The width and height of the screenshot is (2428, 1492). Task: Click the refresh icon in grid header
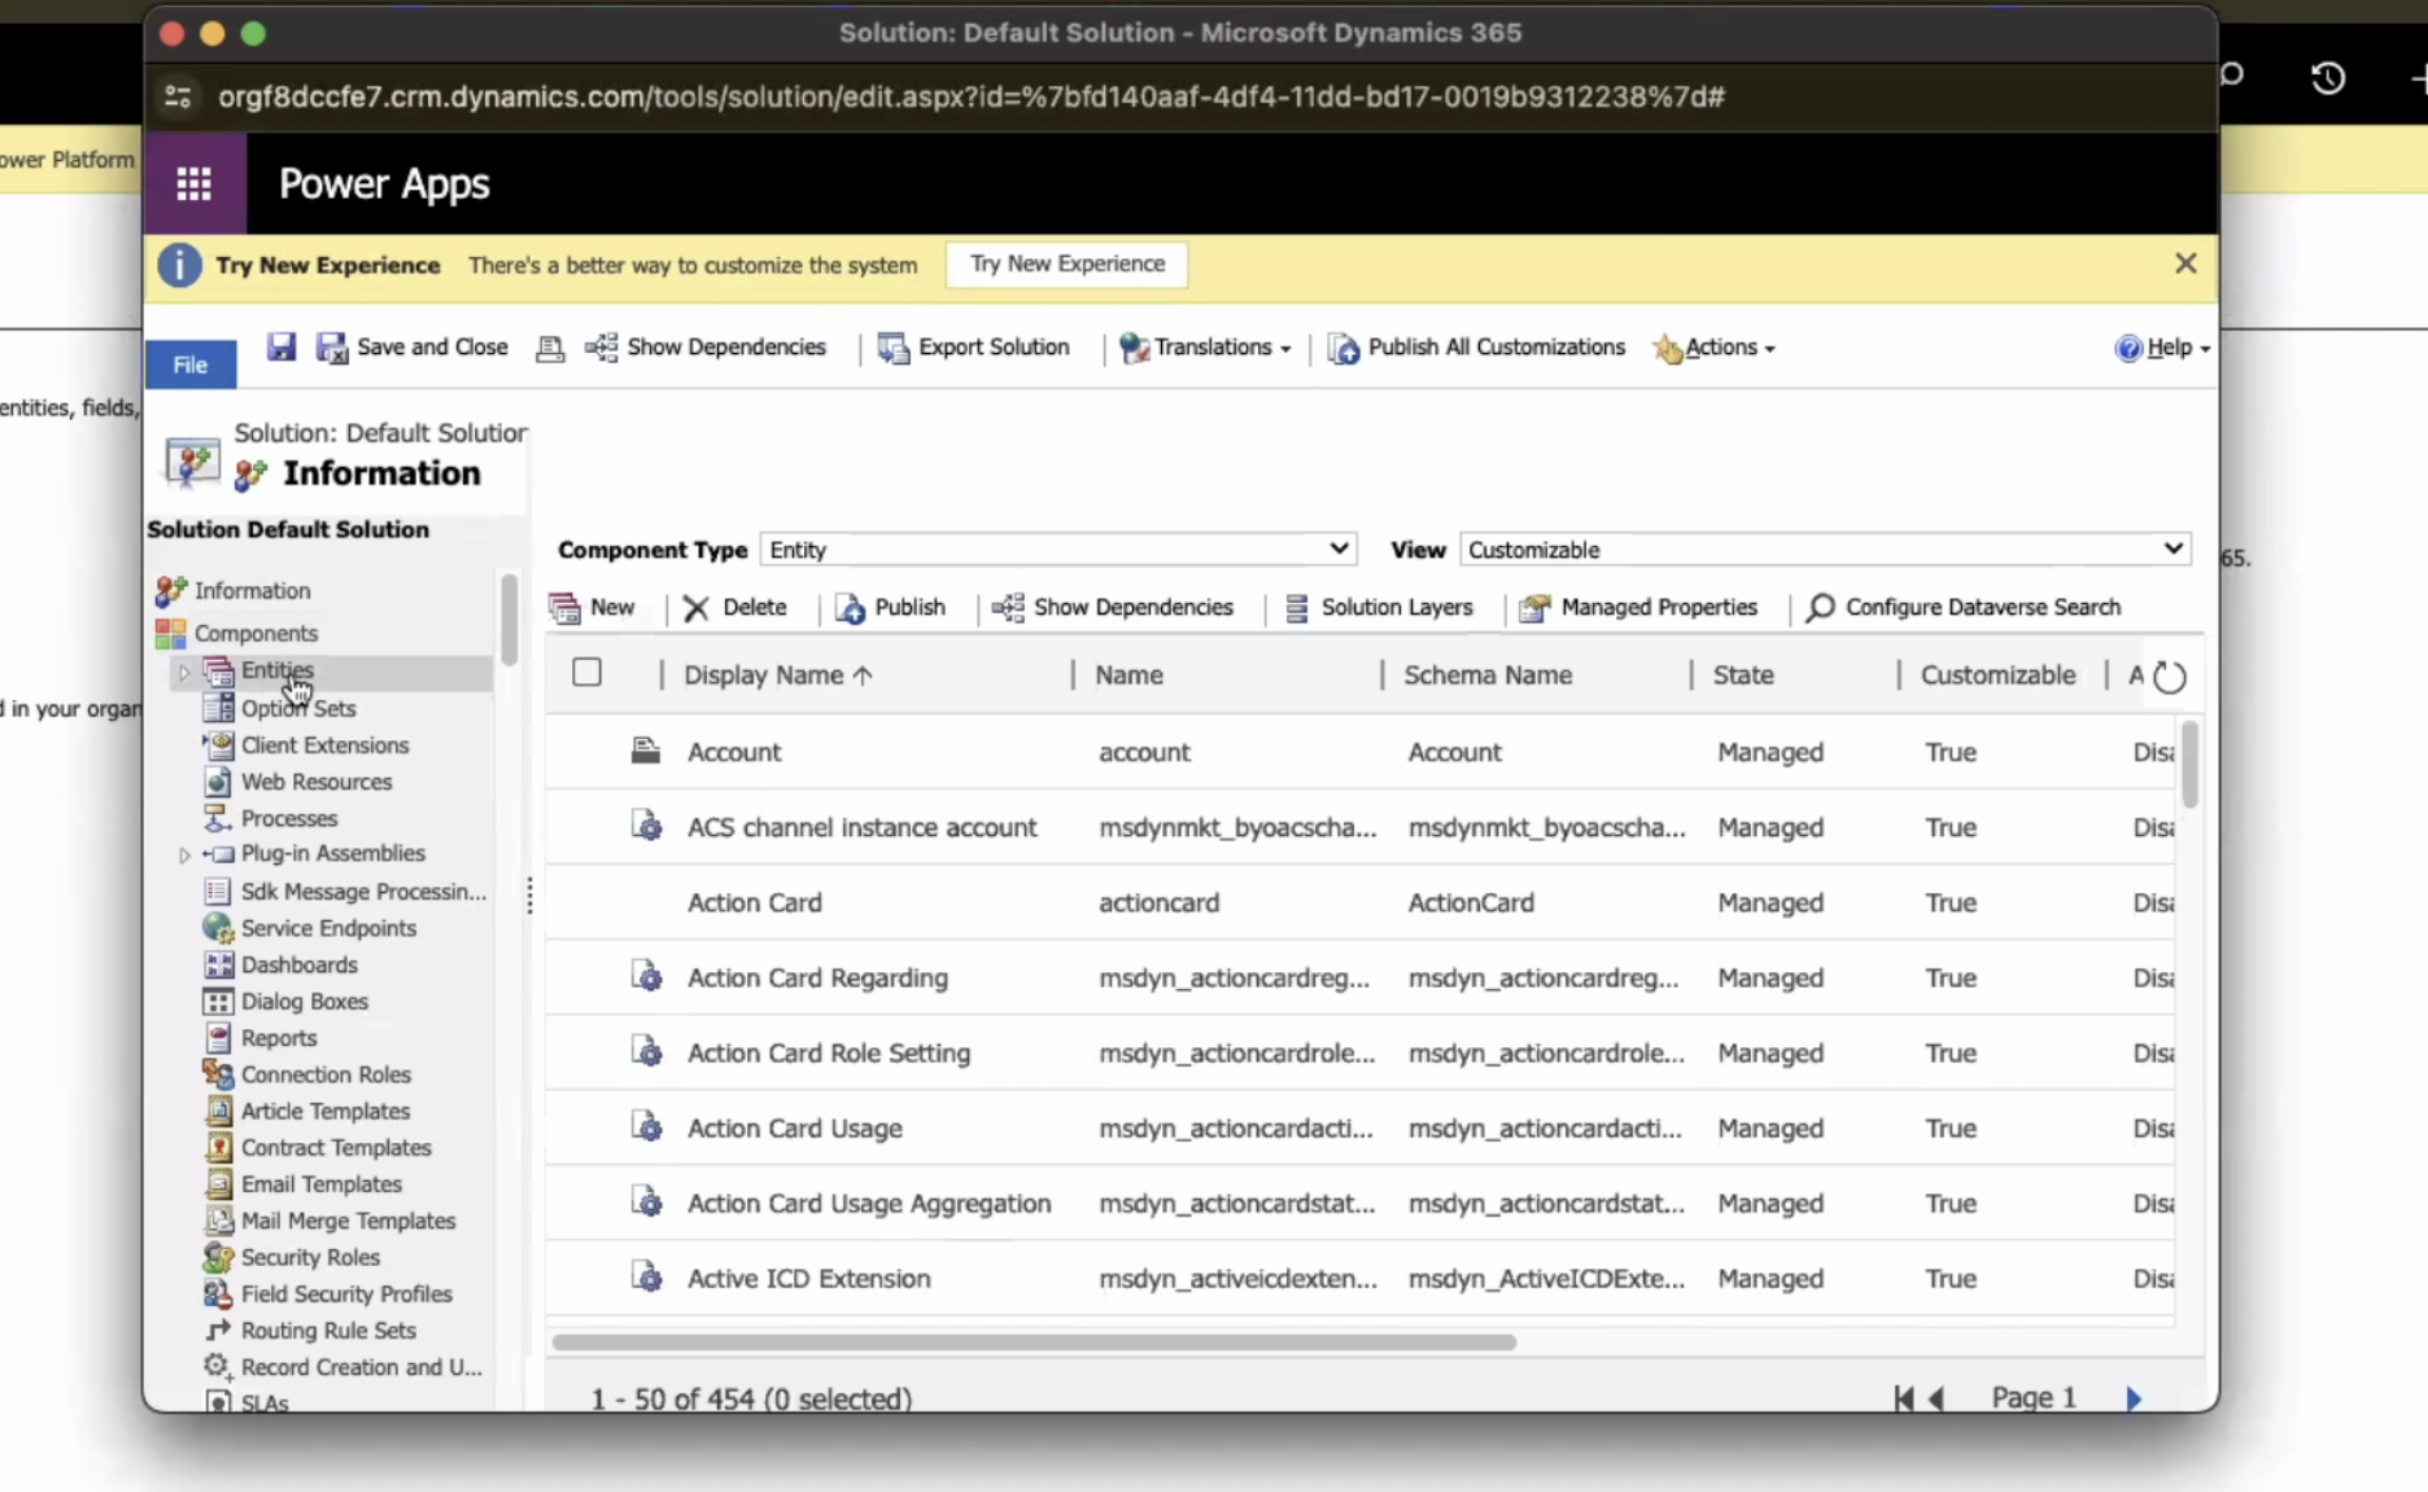click(x=2169, y=677)
